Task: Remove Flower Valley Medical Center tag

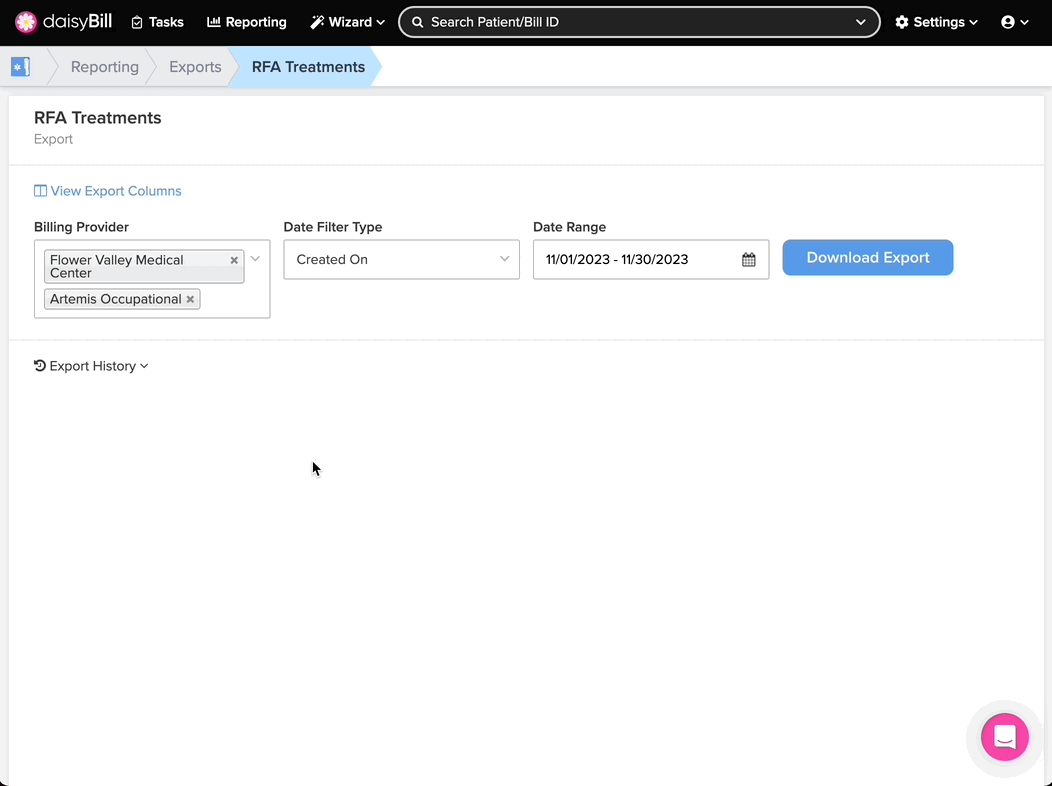Action: coord(234,260)
